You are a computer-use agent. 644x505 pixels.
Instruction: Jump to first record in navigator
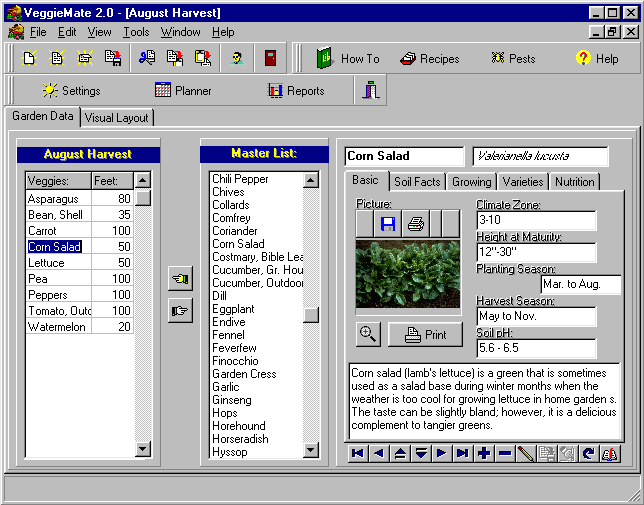tap(358, 453)
